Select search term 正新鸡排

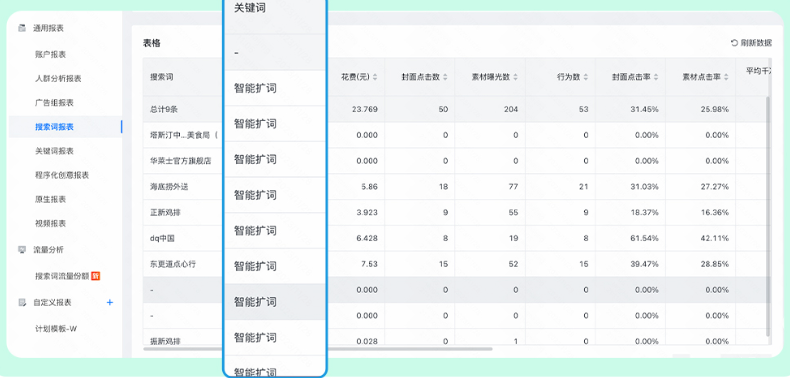[x=165, y=213]
